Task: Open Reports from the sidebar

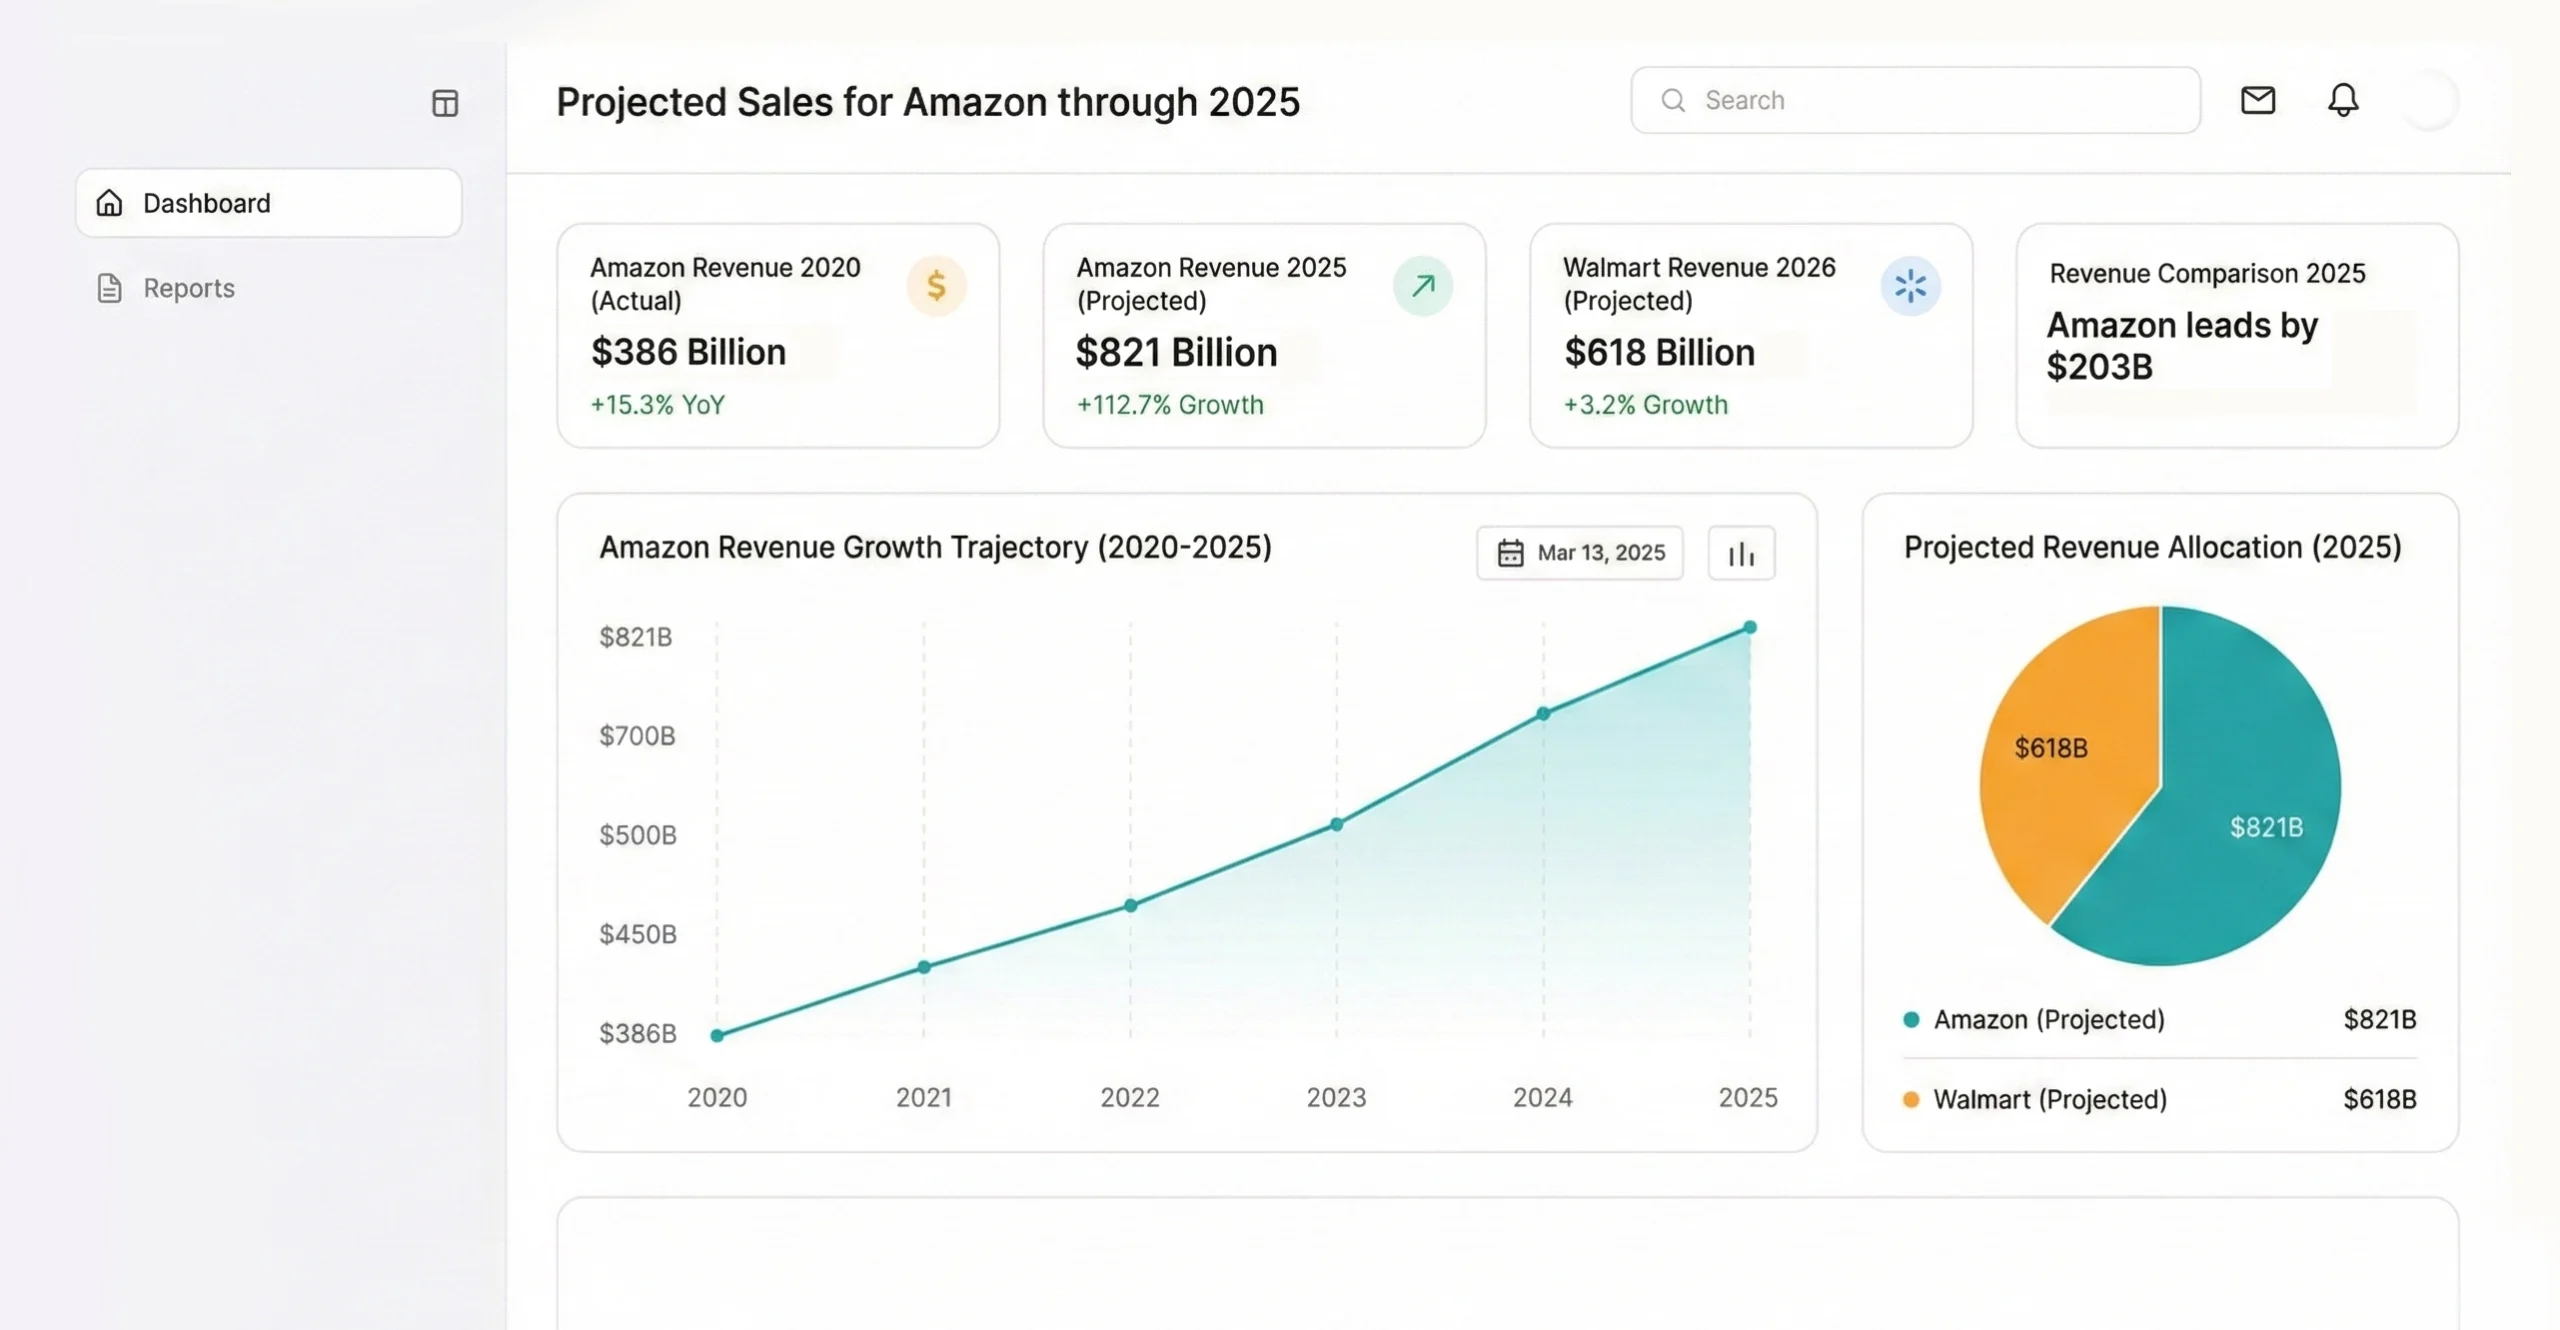Action: point(188,287)
